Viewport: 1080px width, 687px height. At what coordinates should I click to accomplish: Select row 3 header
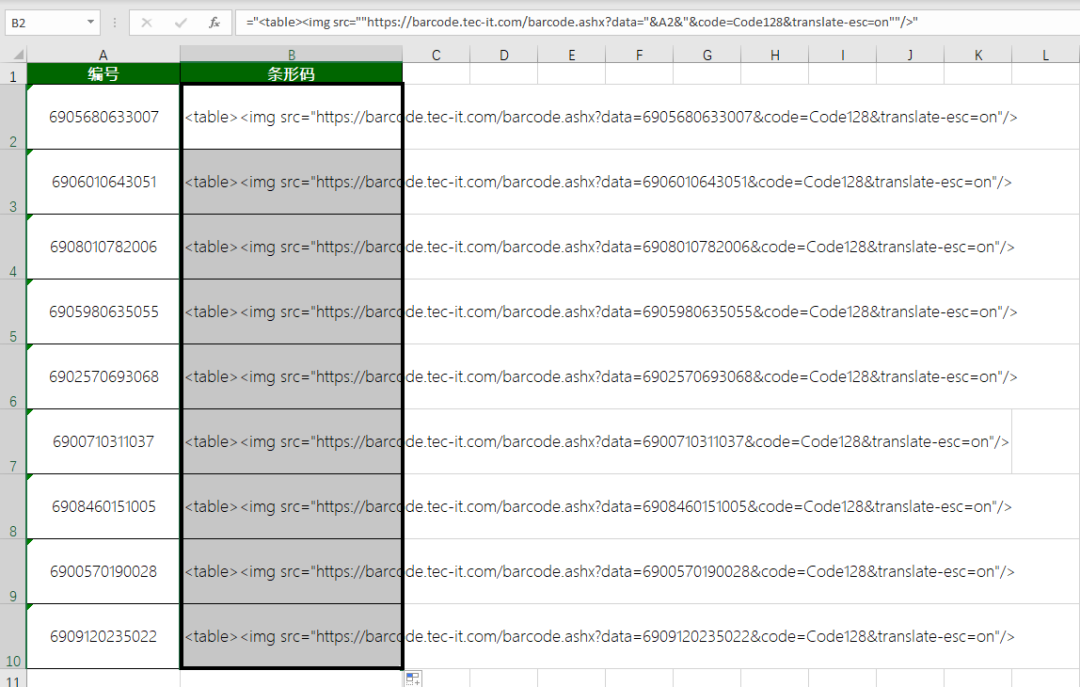[x=13, y=182]
